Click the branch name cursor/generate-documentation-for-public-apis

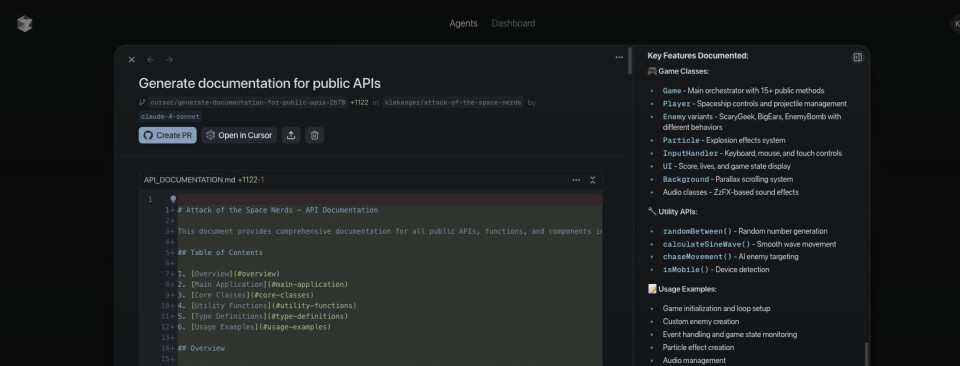(247, 103)
